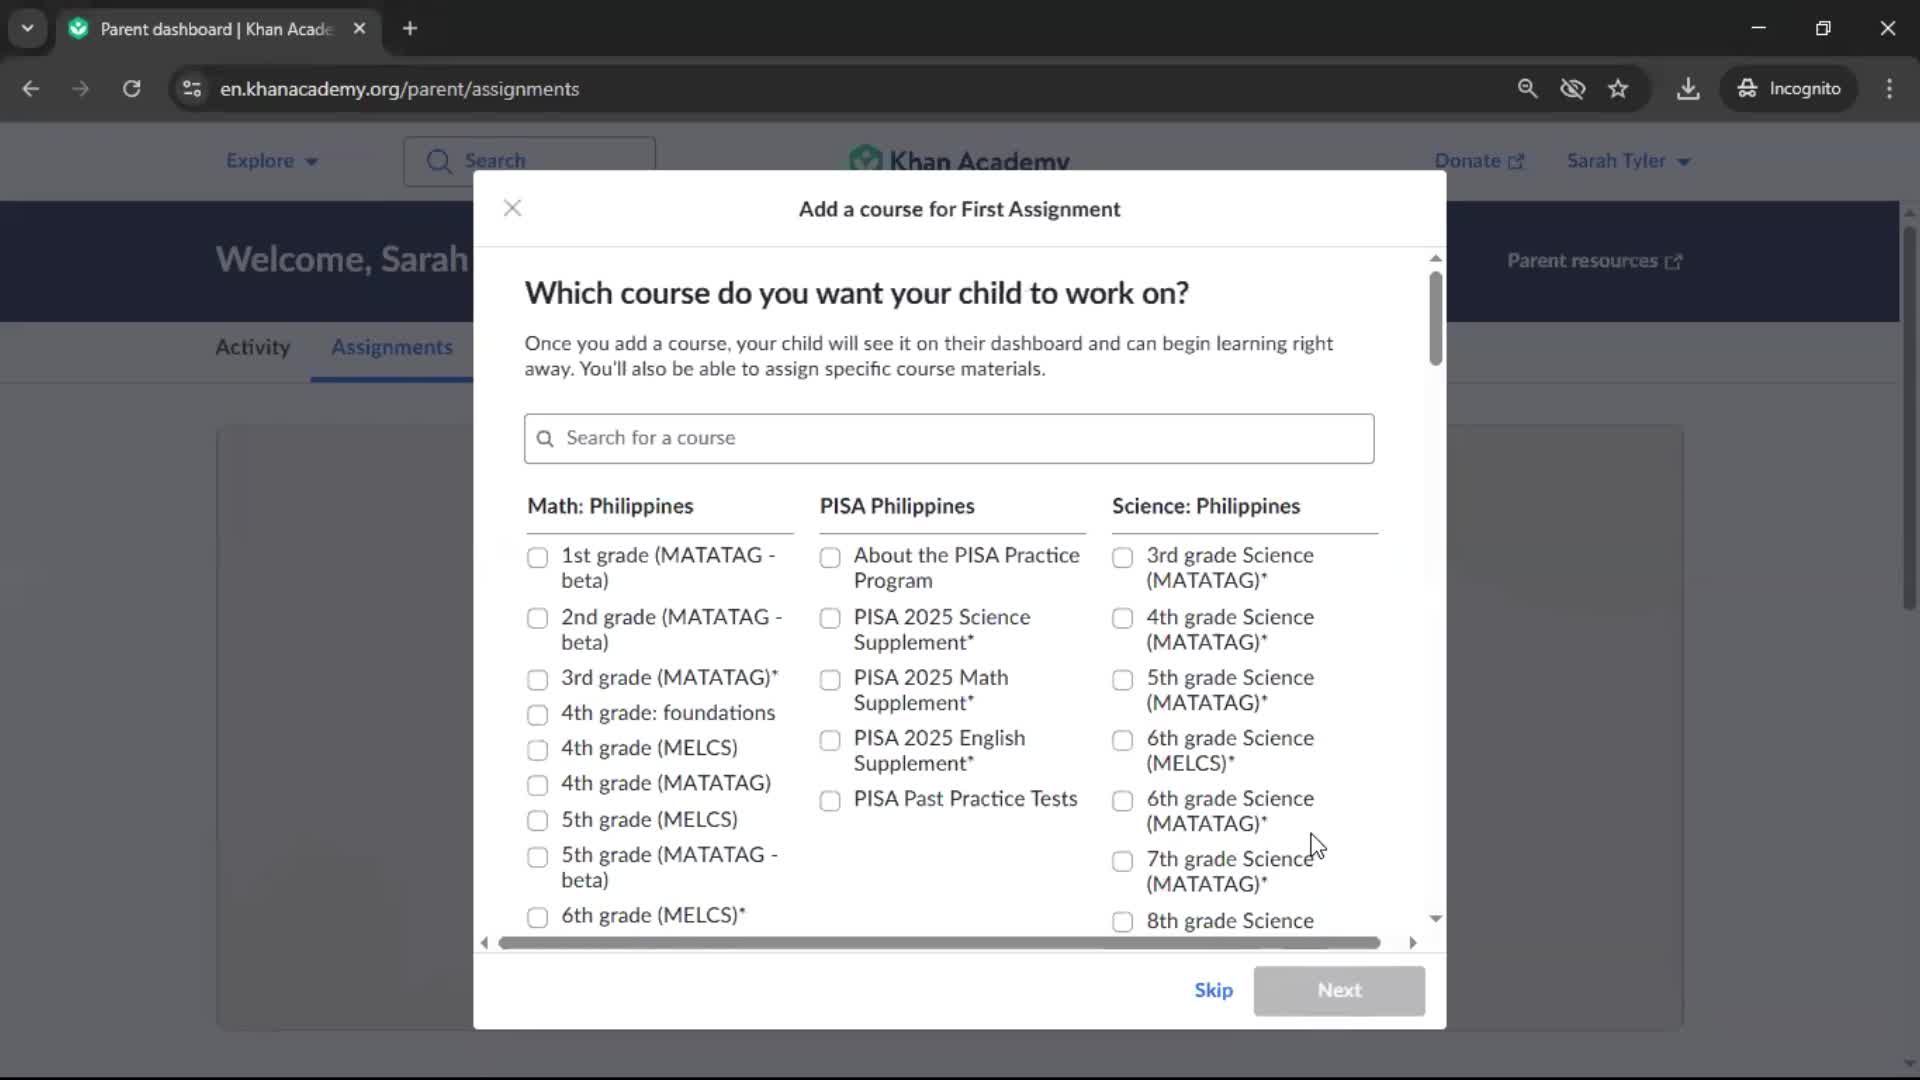The height and width of the screenshot is (1080, 1920).
Task: Click the Khan Academy Search box
Action: click(529, 161)
